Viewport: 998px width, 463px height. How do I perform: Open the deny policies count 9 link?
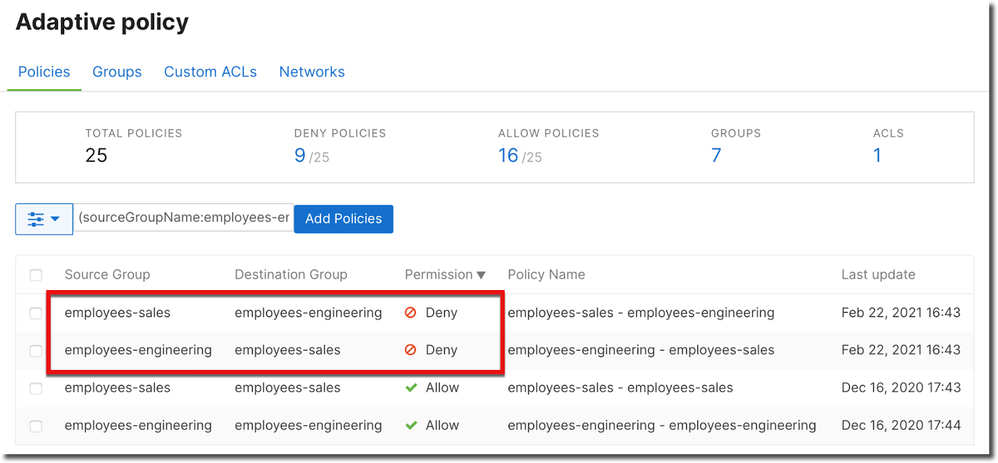click(x=300, y=155)
